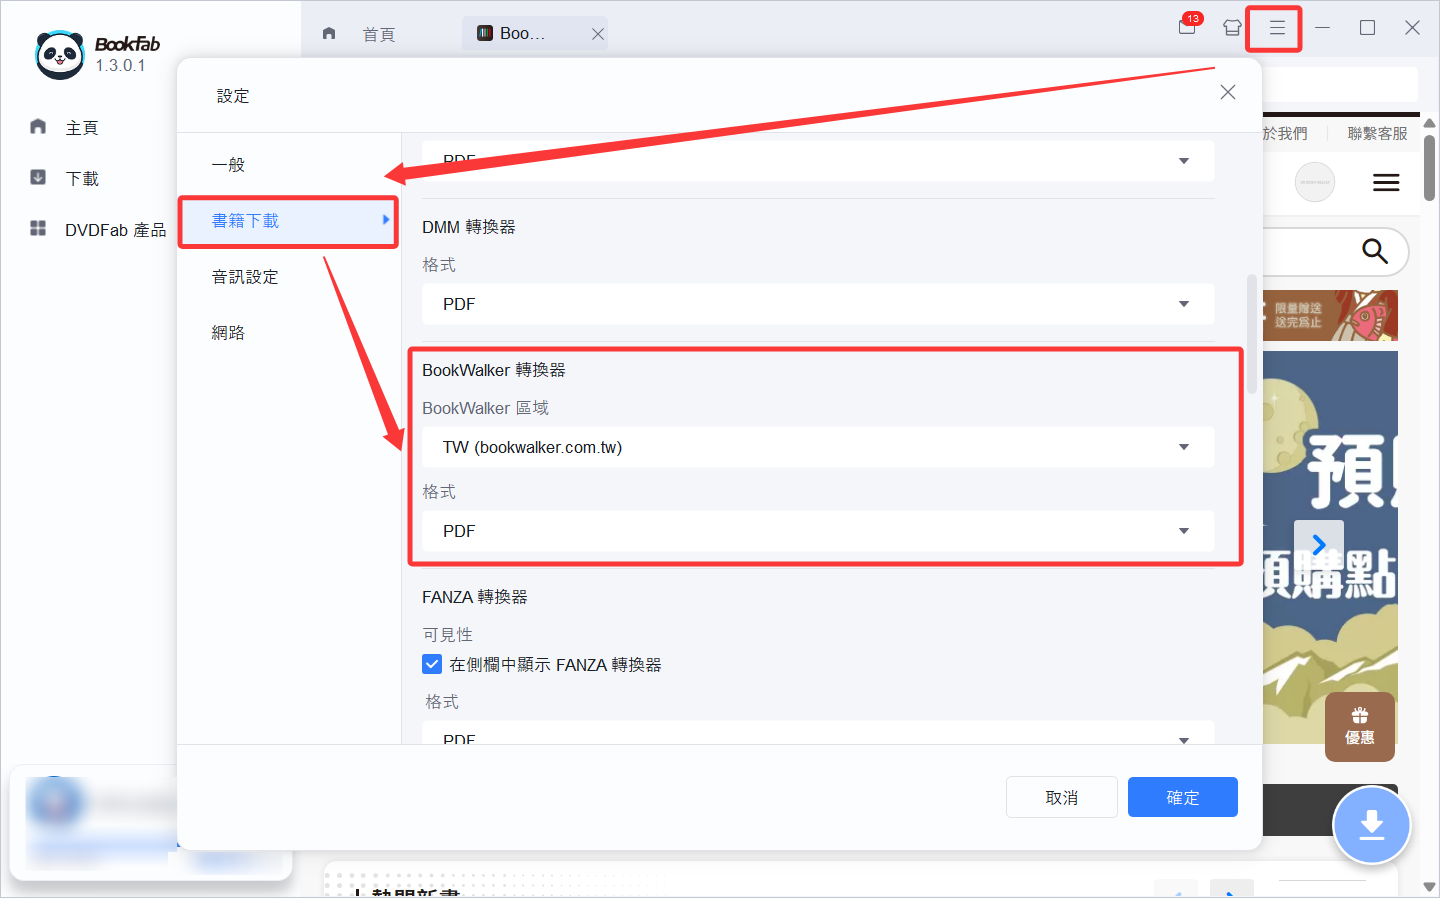
Task: Toggle show FANZA converter in sidebar checkbox
Action: [x=432, y=664]
